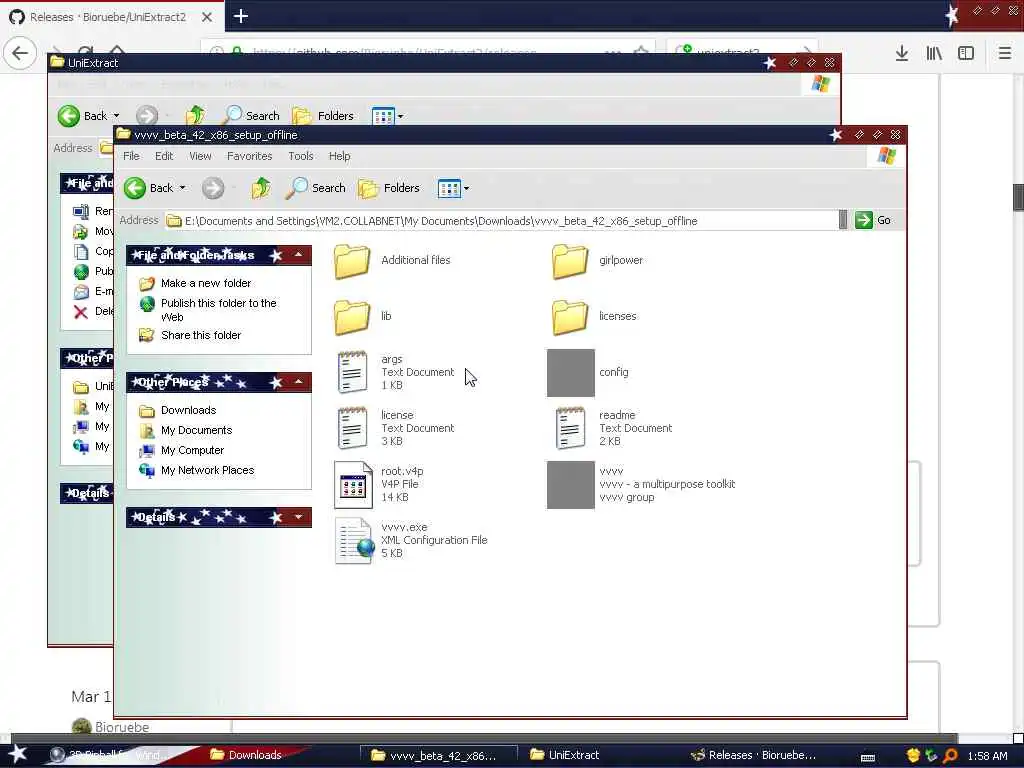Select the args text document icon
This screenshot has height=768, width=1024.
pos(352,372)
